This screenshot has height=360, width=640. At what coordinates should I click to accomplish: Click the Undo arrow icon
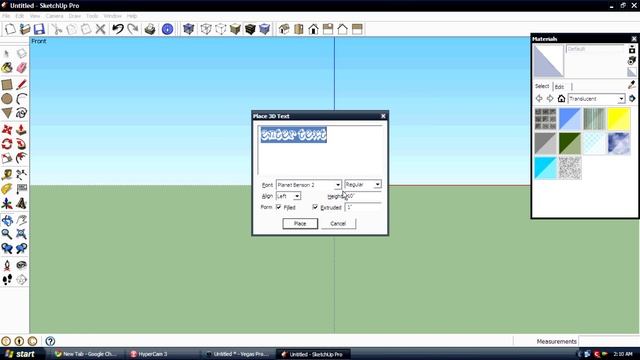coord(118,29)
